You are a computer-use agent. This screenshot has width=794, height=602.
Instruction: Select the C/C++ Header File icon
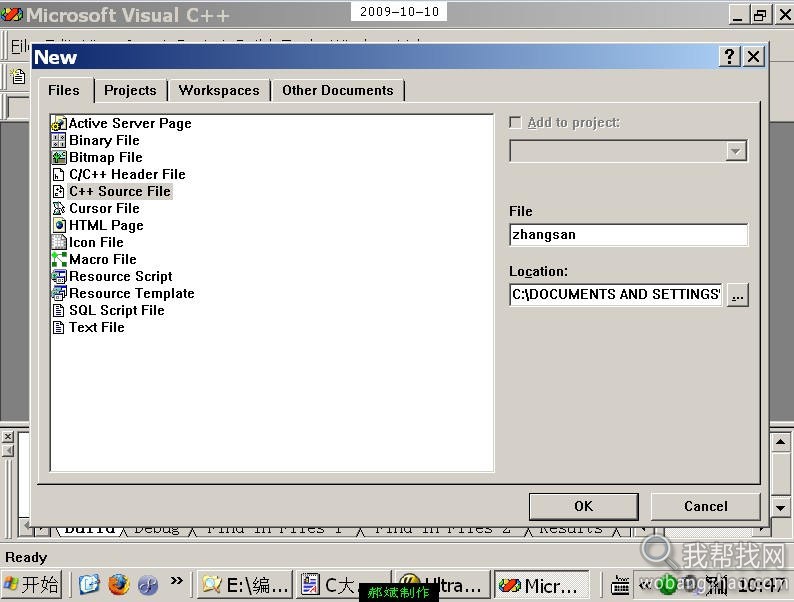coord(59,175)
